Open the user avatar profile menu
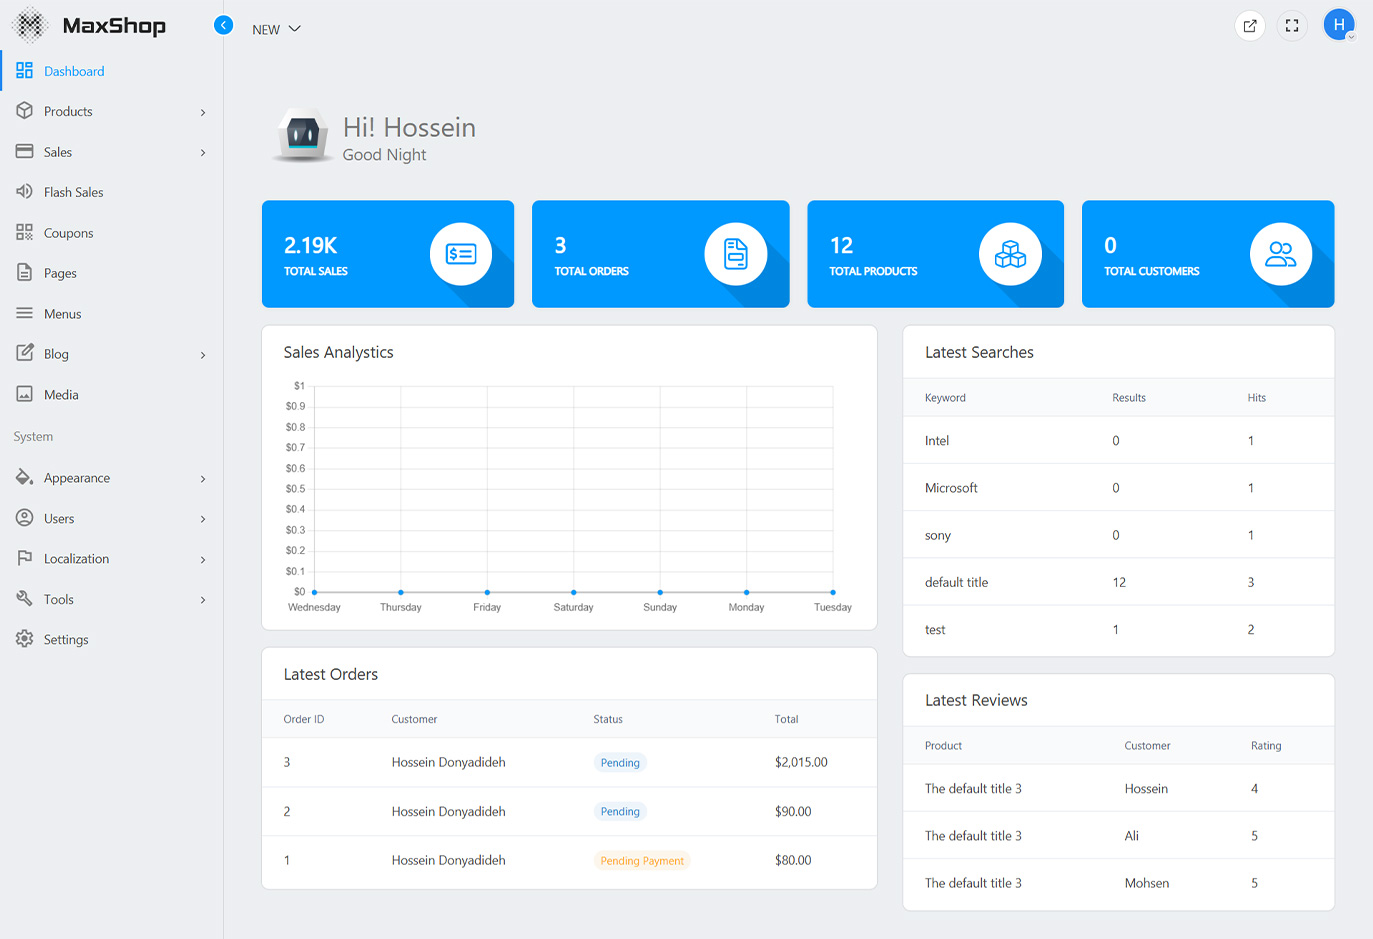 point(1338,25)
